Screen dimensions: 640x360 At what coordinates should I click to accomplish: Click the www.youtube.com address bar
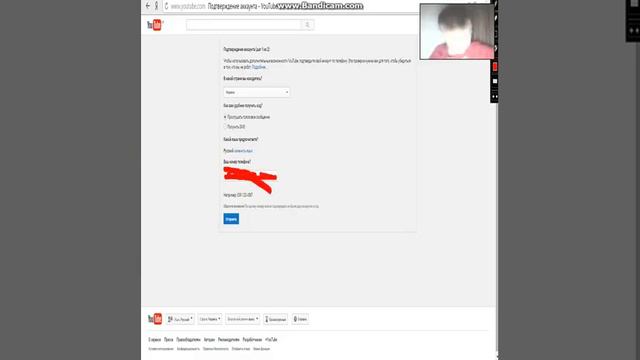click(x=188, y=6)
